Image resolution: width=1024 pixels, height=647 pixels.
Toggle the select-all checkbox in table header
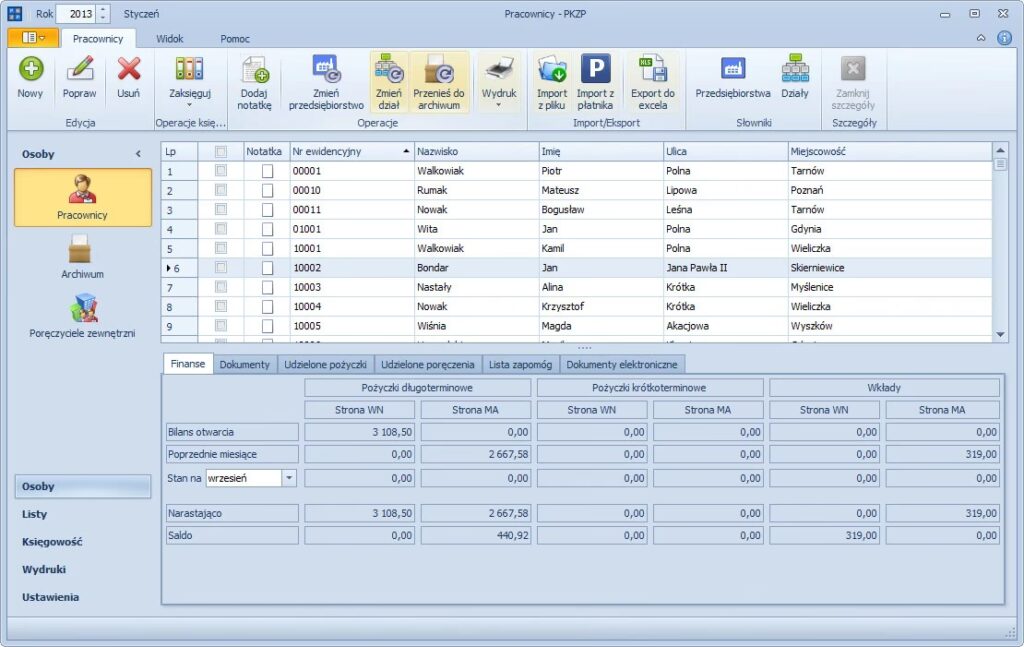pyautogui.click(x=221, y=152)
